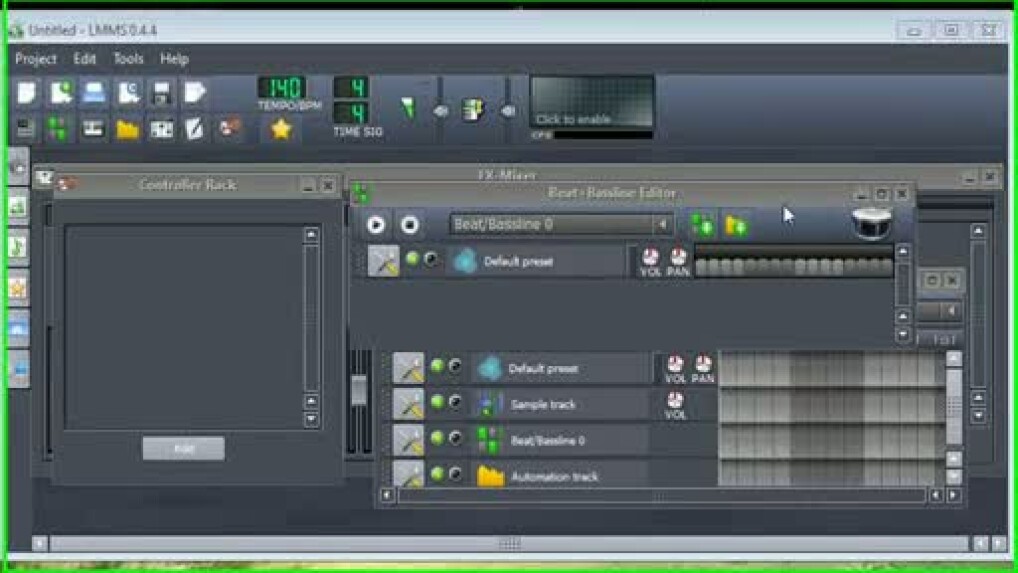Open the Beat/Bassline 0 dropdown selector
This screenshot has width=1018, height=573.
tap(661, 225)
